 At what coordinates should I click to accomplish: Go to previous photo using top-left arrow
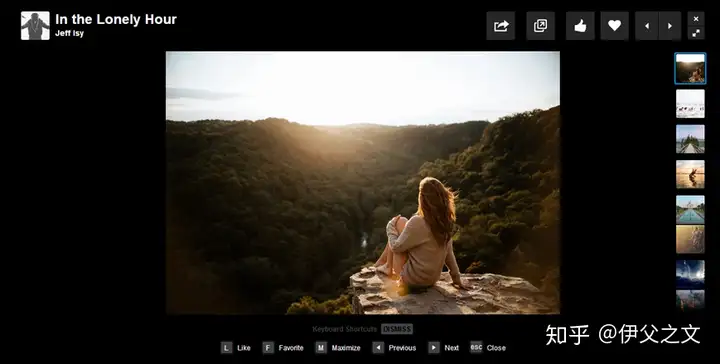(x=647, y=26)
